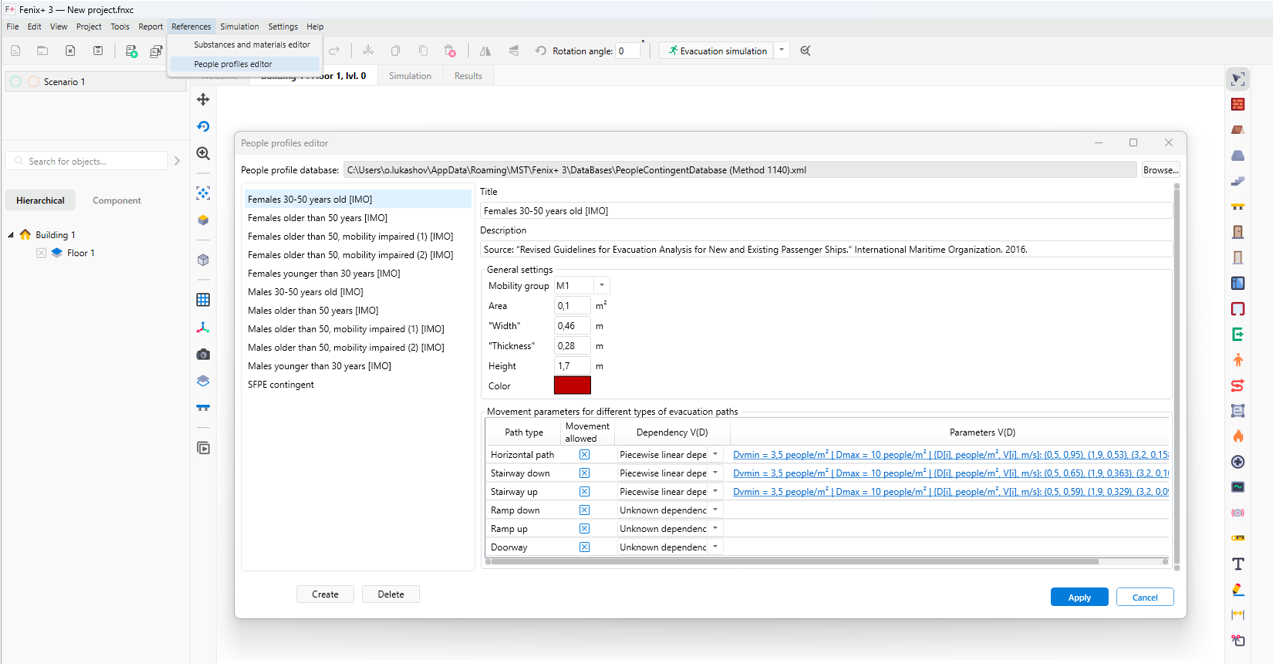This screenshot has width=1273, height=664.
Task: Toggle movement allowed for Doorway
Action: (584, 547)
